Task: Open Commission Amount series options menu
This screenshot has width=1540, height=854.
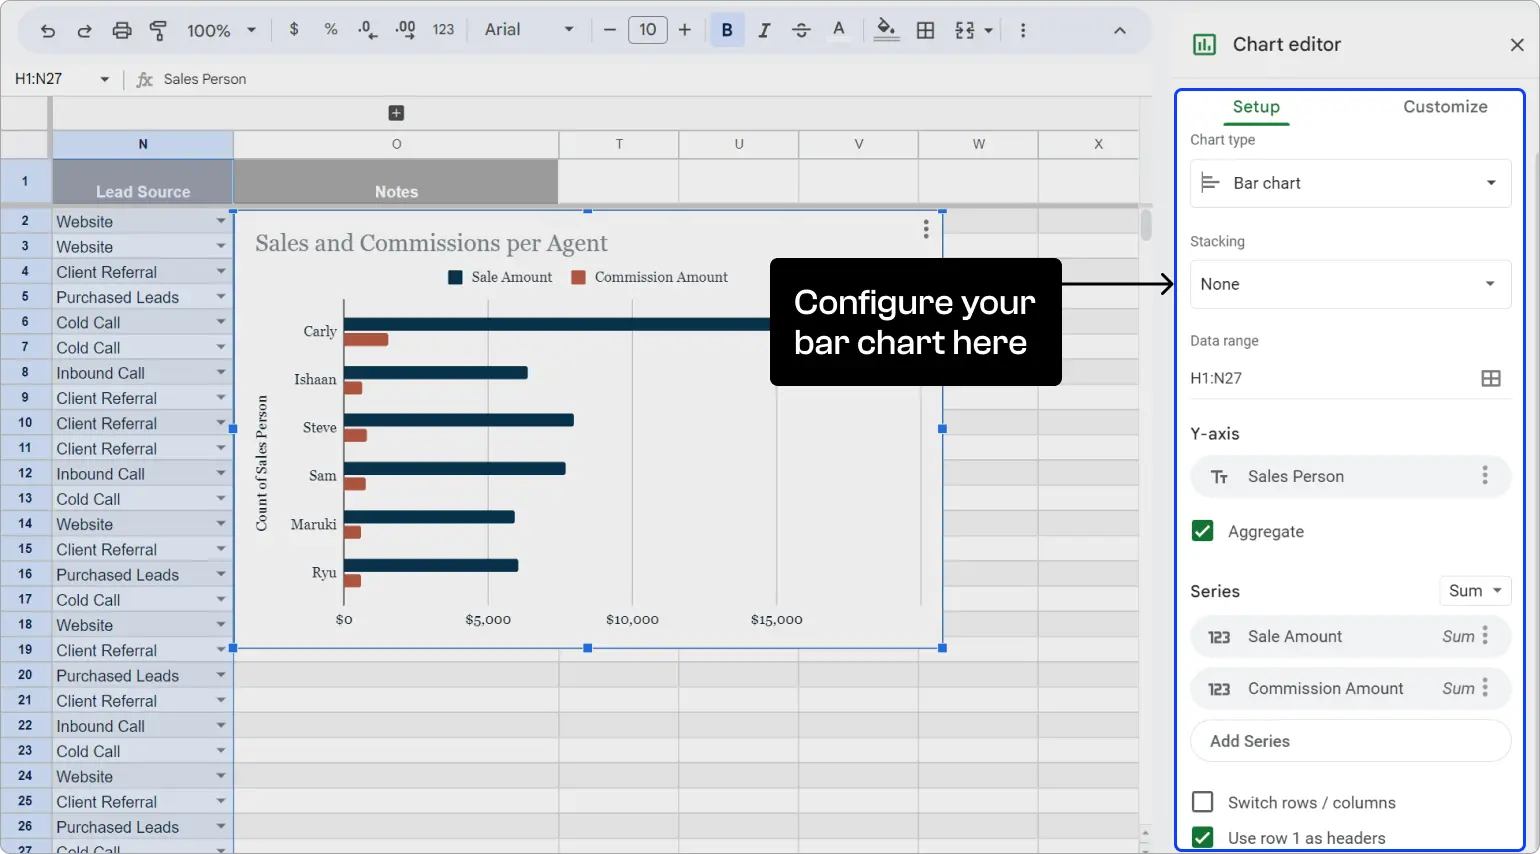Action: [x=1485, y=688]
